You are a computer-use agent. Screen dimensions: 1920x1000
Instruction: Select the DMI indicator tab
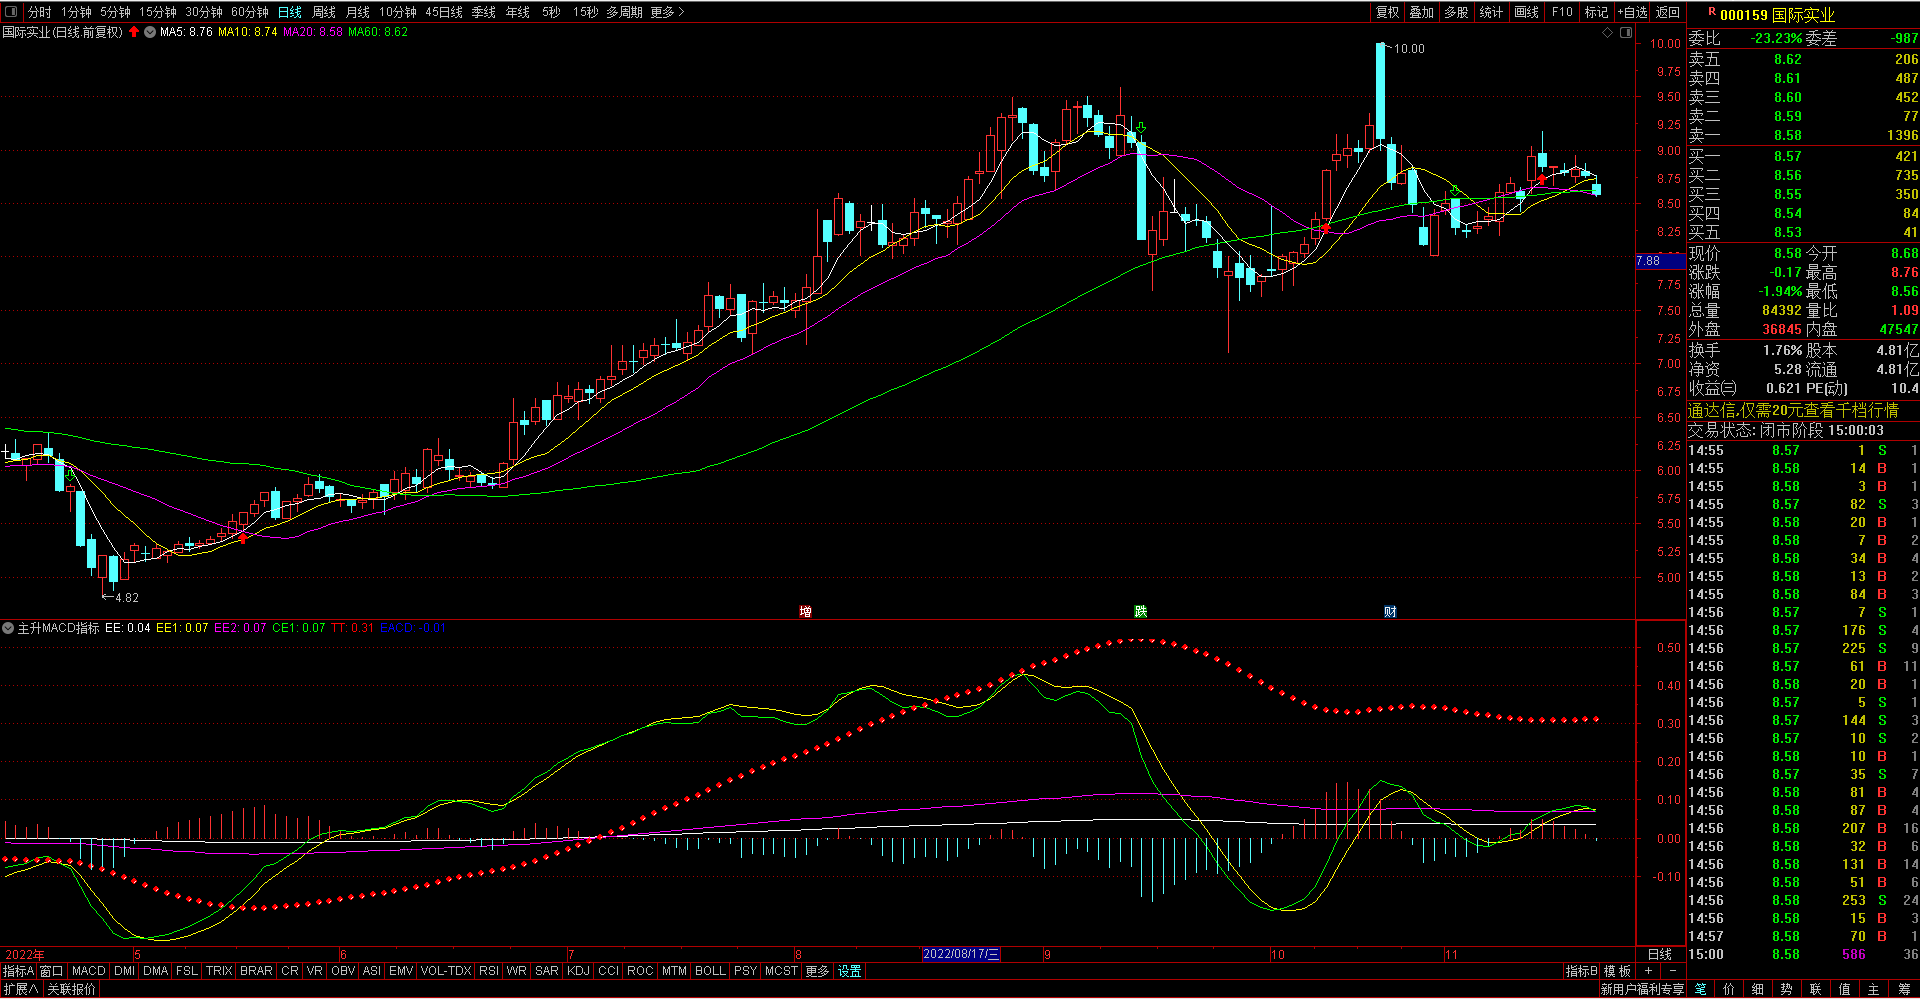pyautogui.click(x=125, y=971)
